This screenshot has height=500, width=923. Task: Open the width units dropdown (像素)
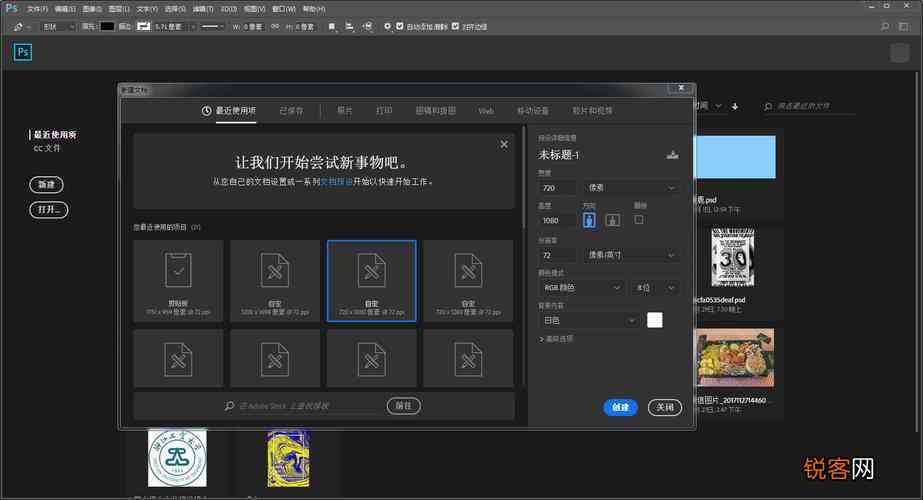(x=631, y=188)
